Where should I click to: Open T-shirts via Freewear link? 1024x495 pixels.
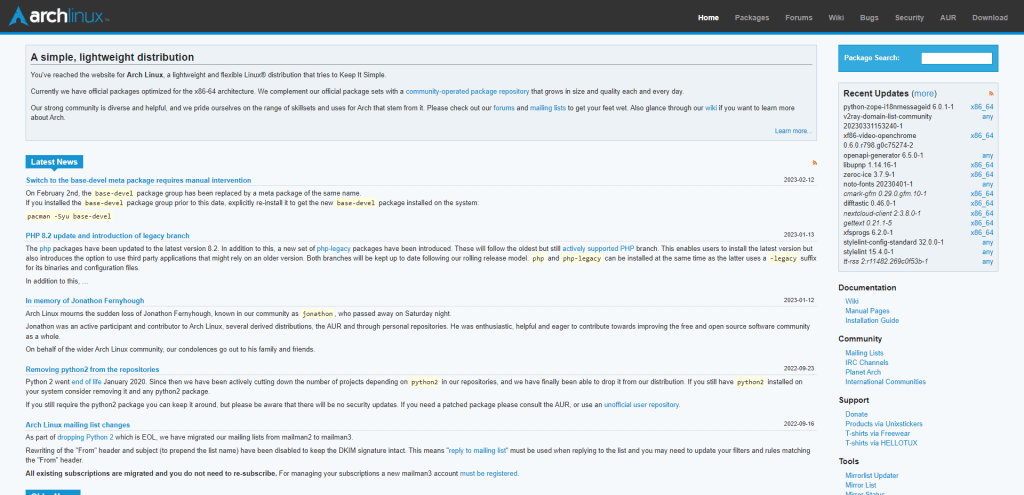tap(878, 433)
